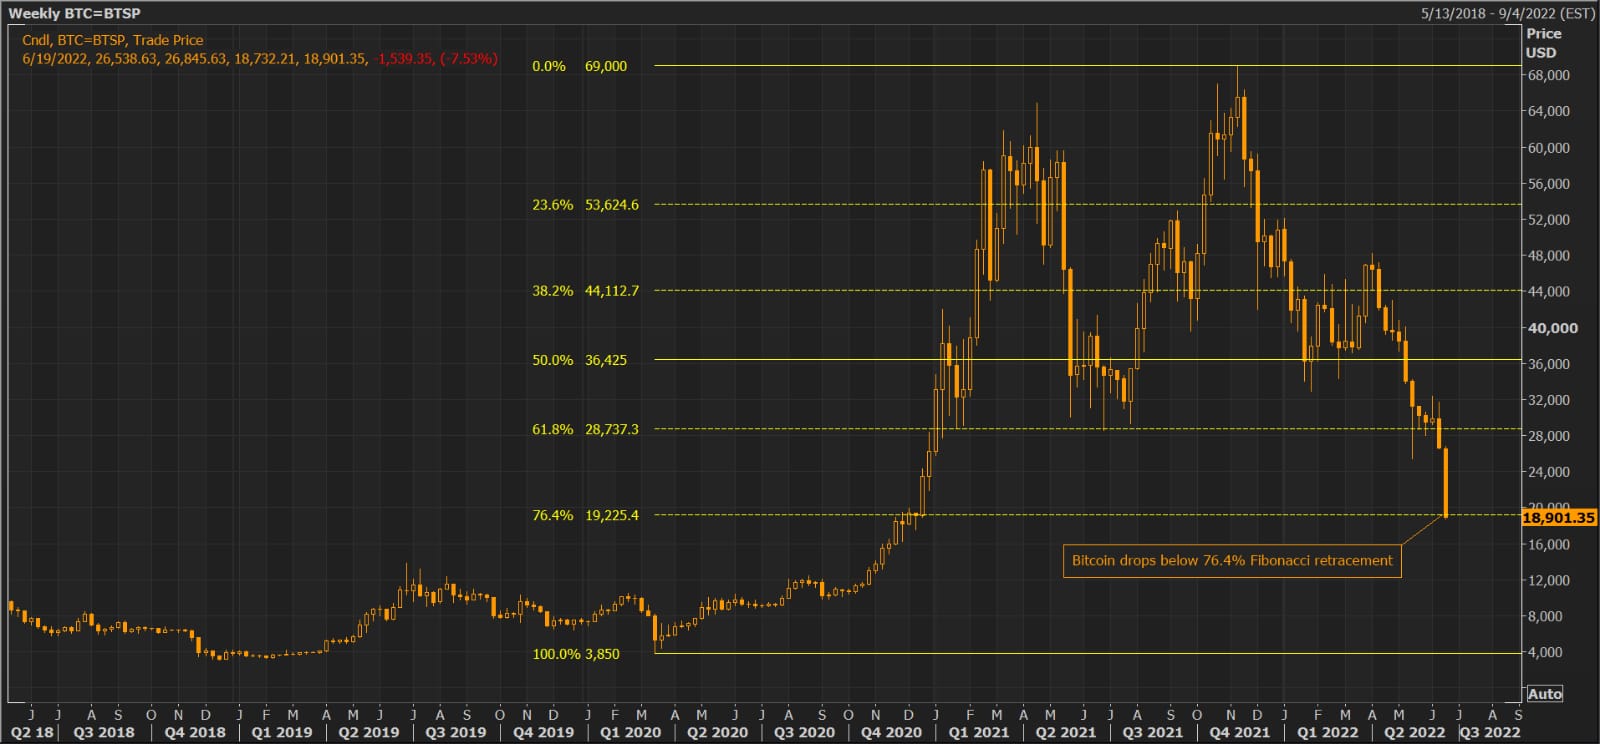Click 68,000 on the price axis
The width and height of the screenshot is (1600, 744).
coord(1548,75)
